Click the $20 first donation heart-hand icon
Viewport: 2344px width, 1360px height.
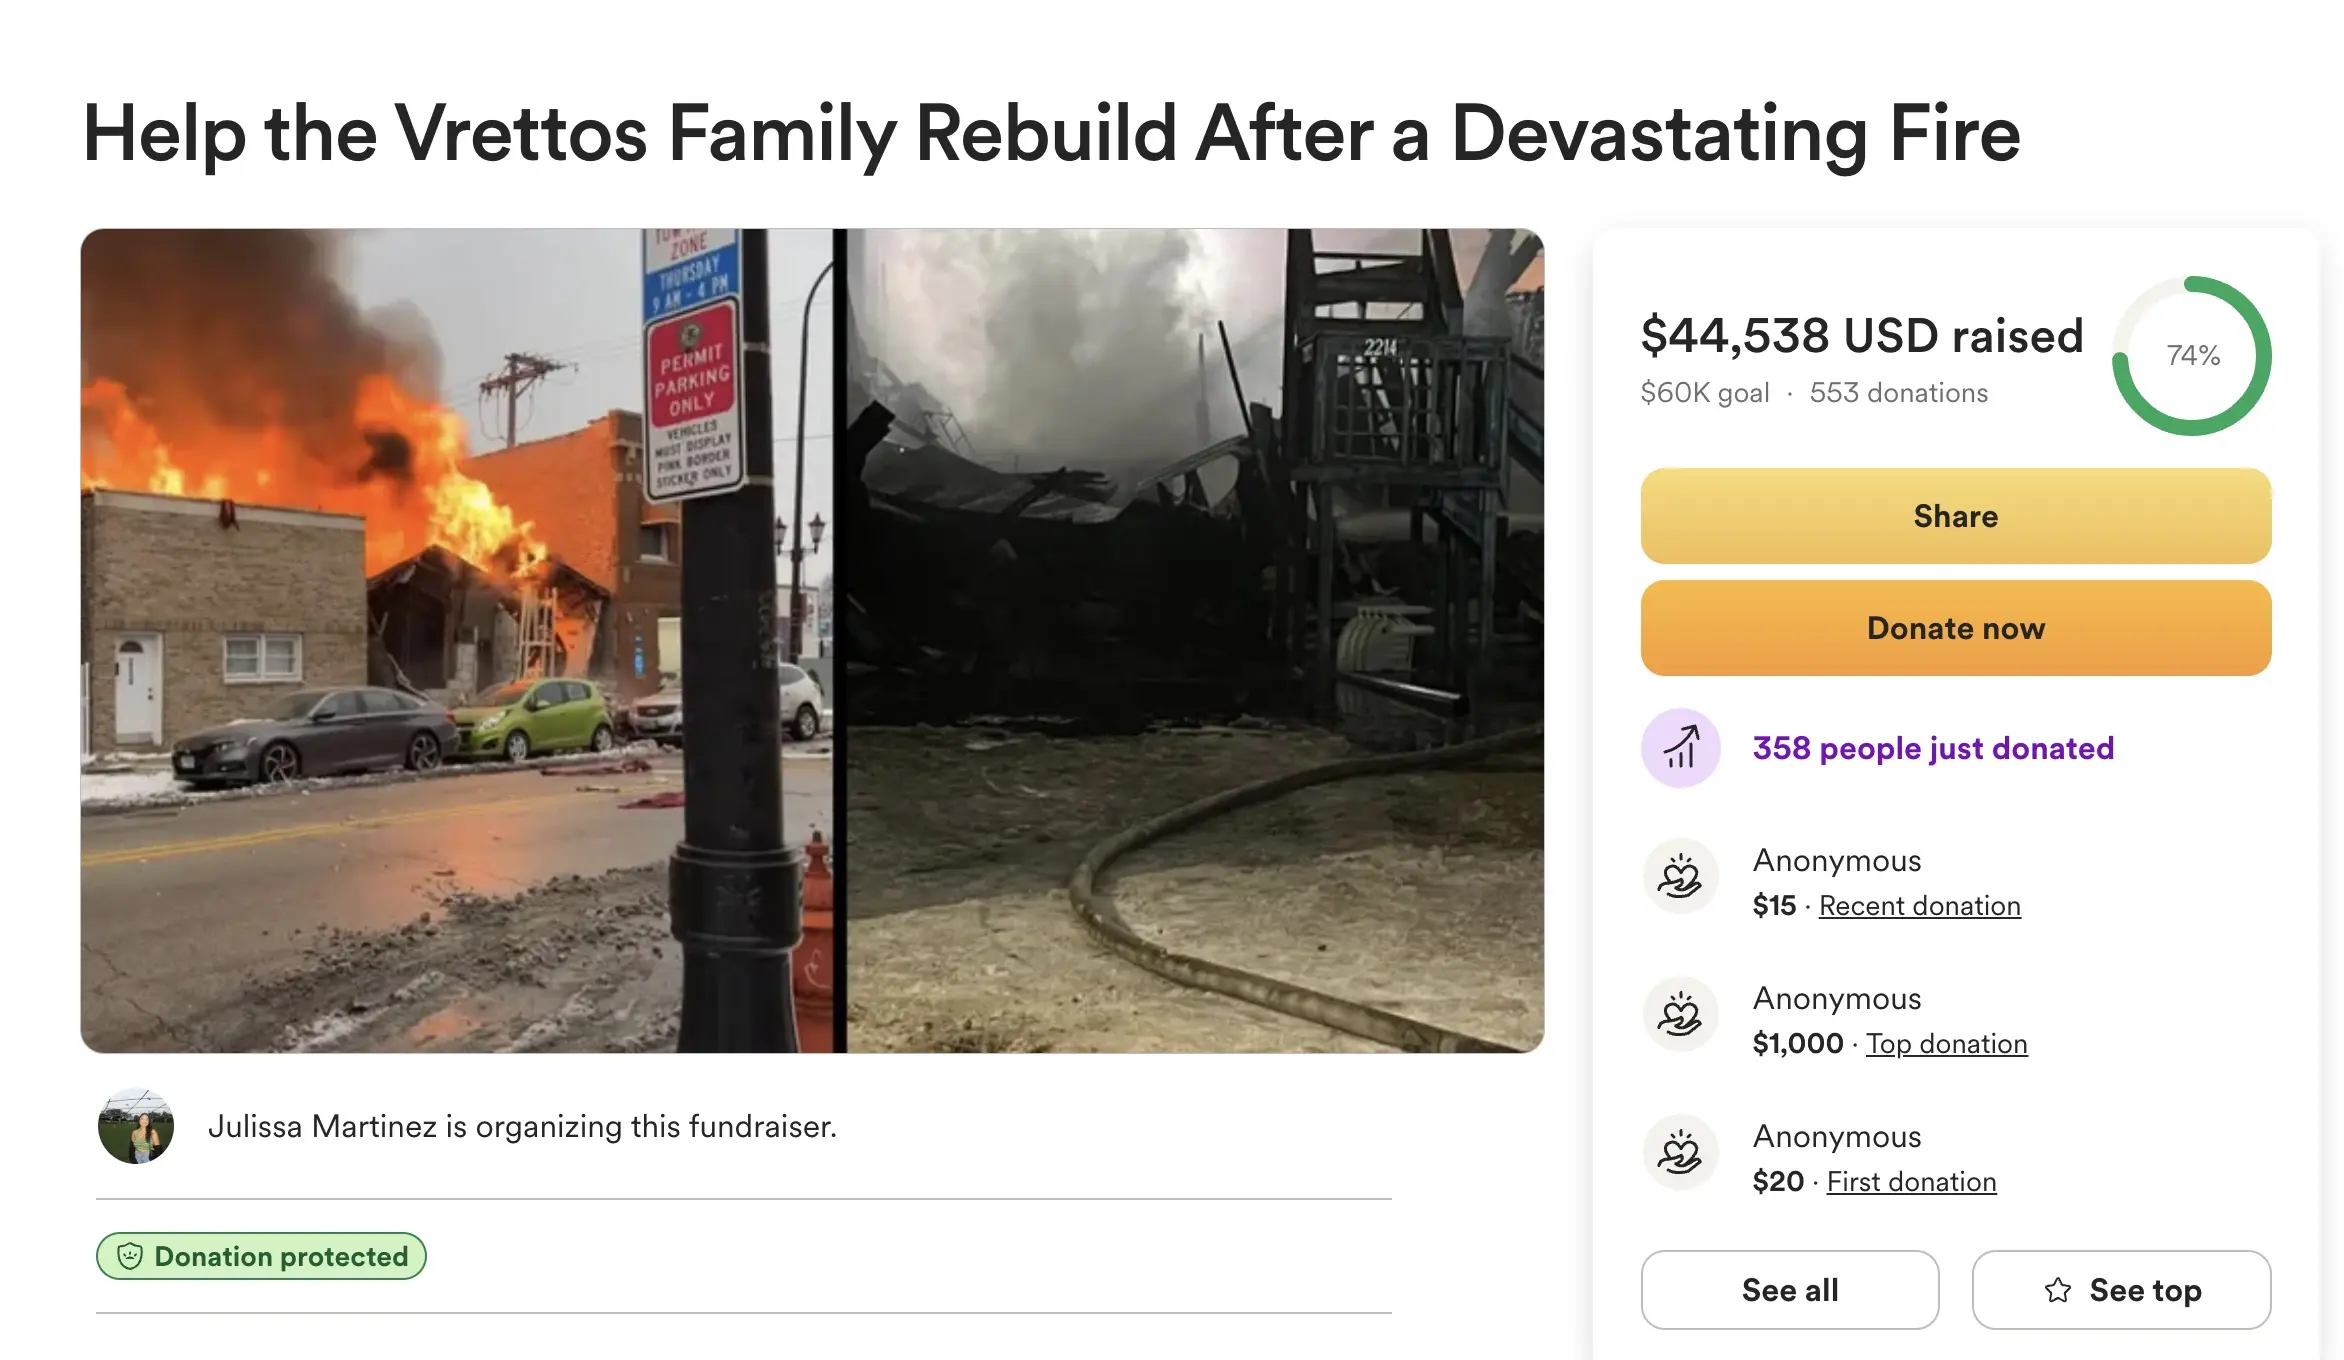click(1681, 1153)
